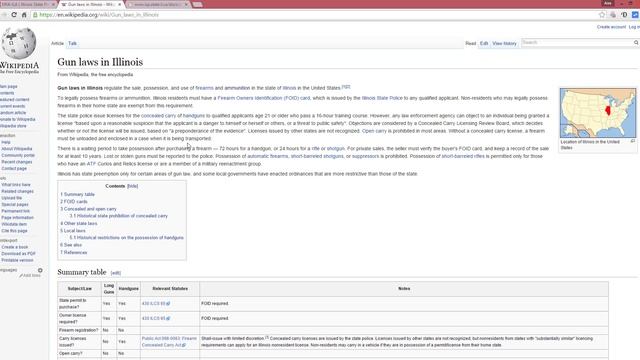Screen dimensions: 640x360
Task: Jump to Historical restrictions on possession of handguns
Action: [x=127, y=238]
